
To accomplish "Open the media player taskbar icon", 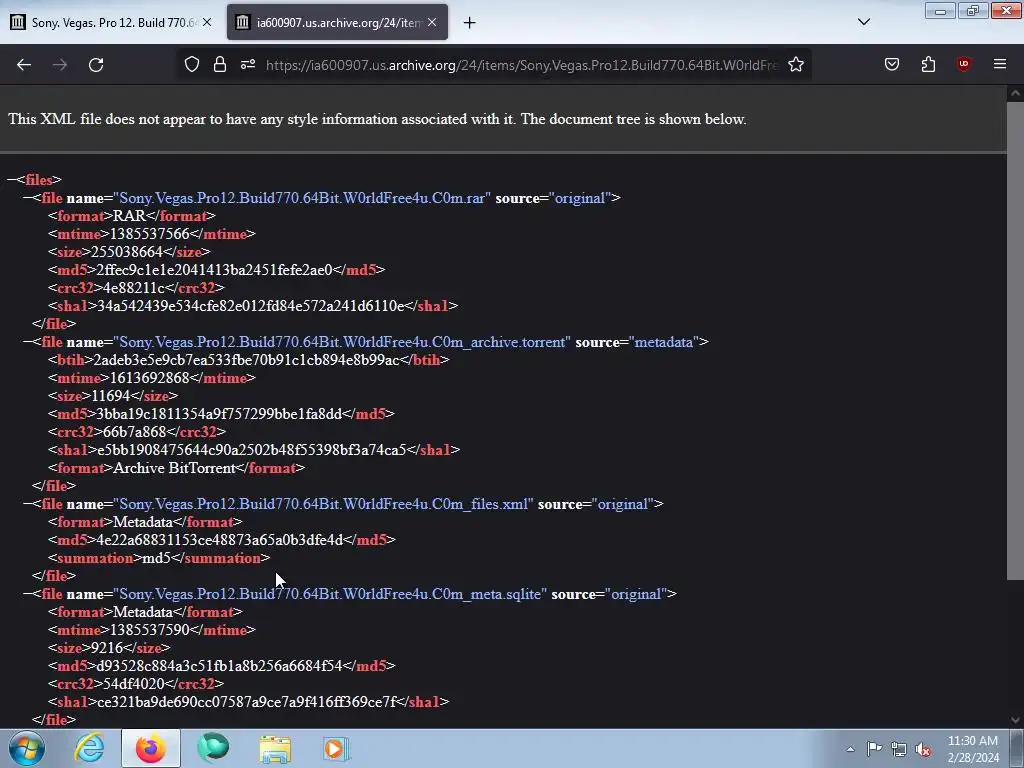I will pos(336,748).
